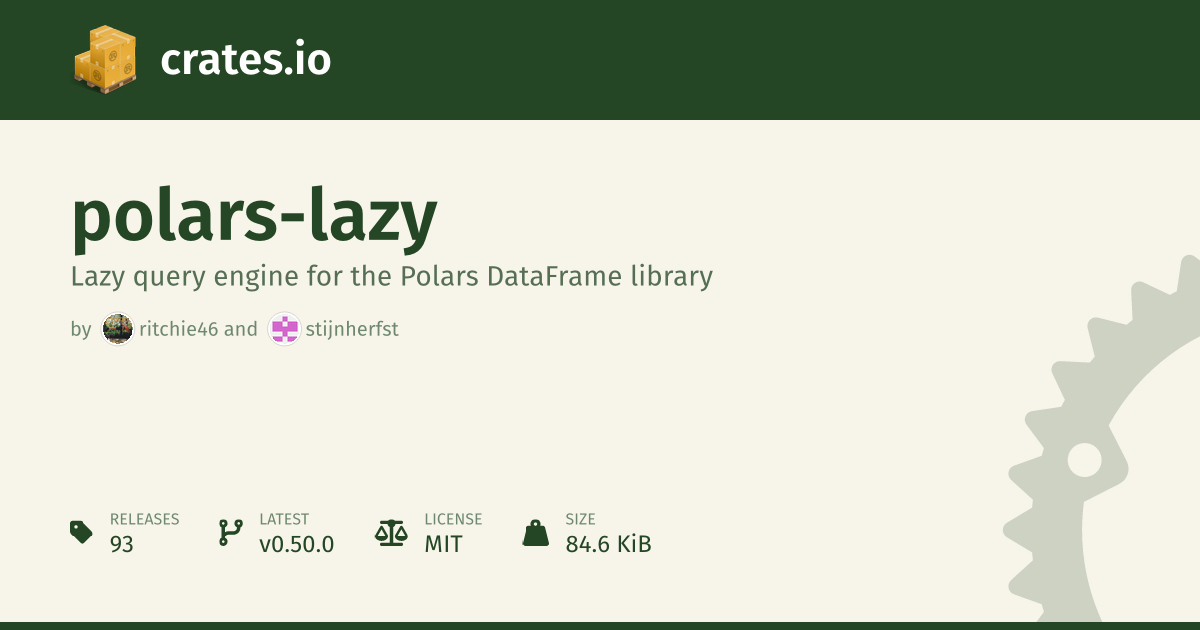Click the releases count 93
1200x630 pixels.
tap(122, 544)
